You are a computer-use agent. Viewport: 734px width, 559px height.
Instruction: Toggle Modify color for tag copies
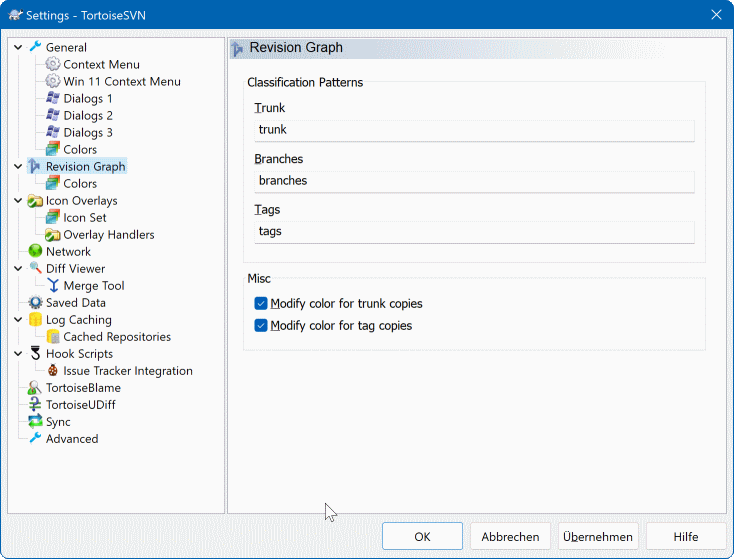261,325
